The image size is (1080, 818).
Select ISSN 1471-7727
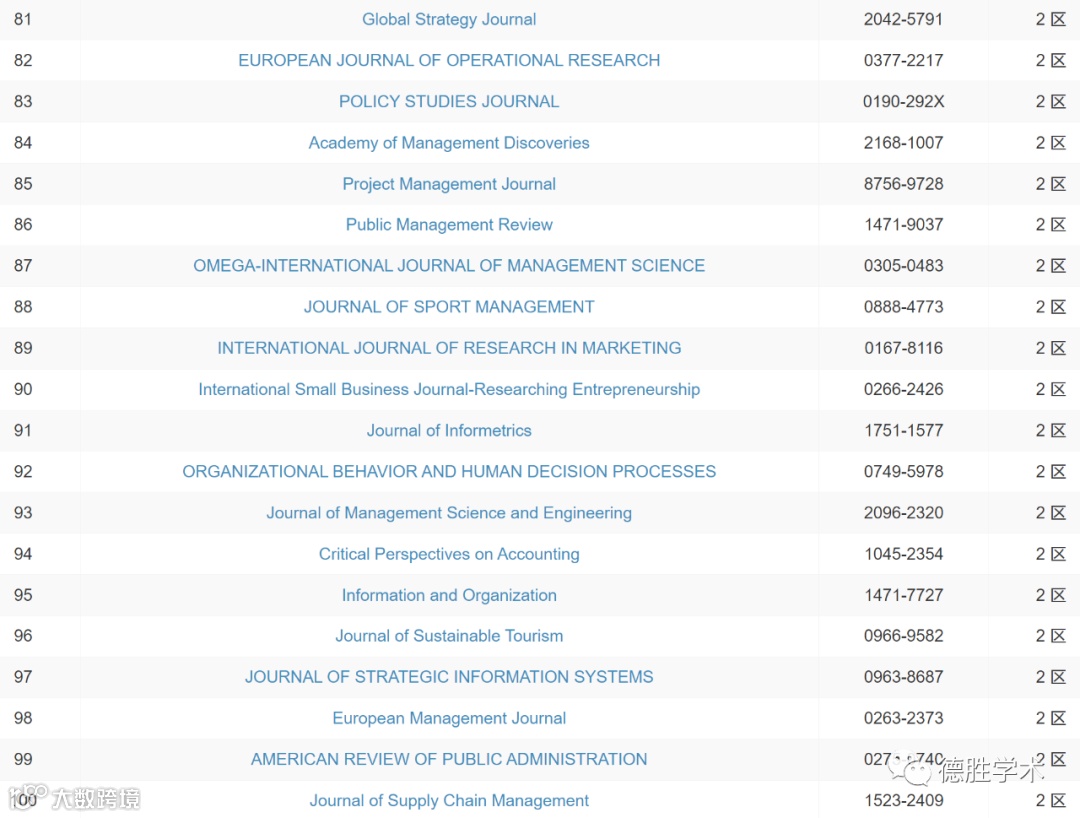903,595
